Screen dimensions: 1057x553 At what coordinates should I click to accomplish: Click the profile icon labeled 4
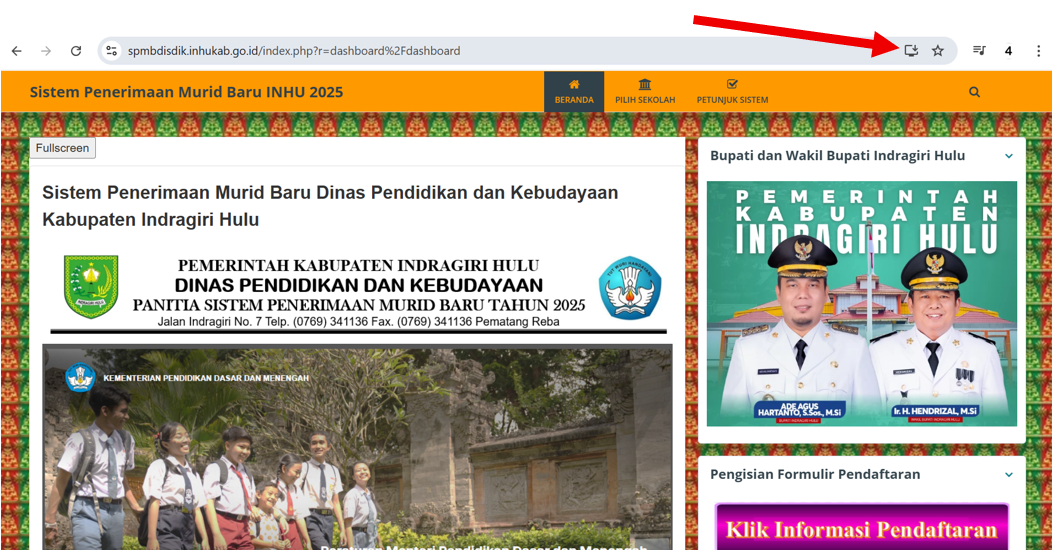tap(1008, 51)
